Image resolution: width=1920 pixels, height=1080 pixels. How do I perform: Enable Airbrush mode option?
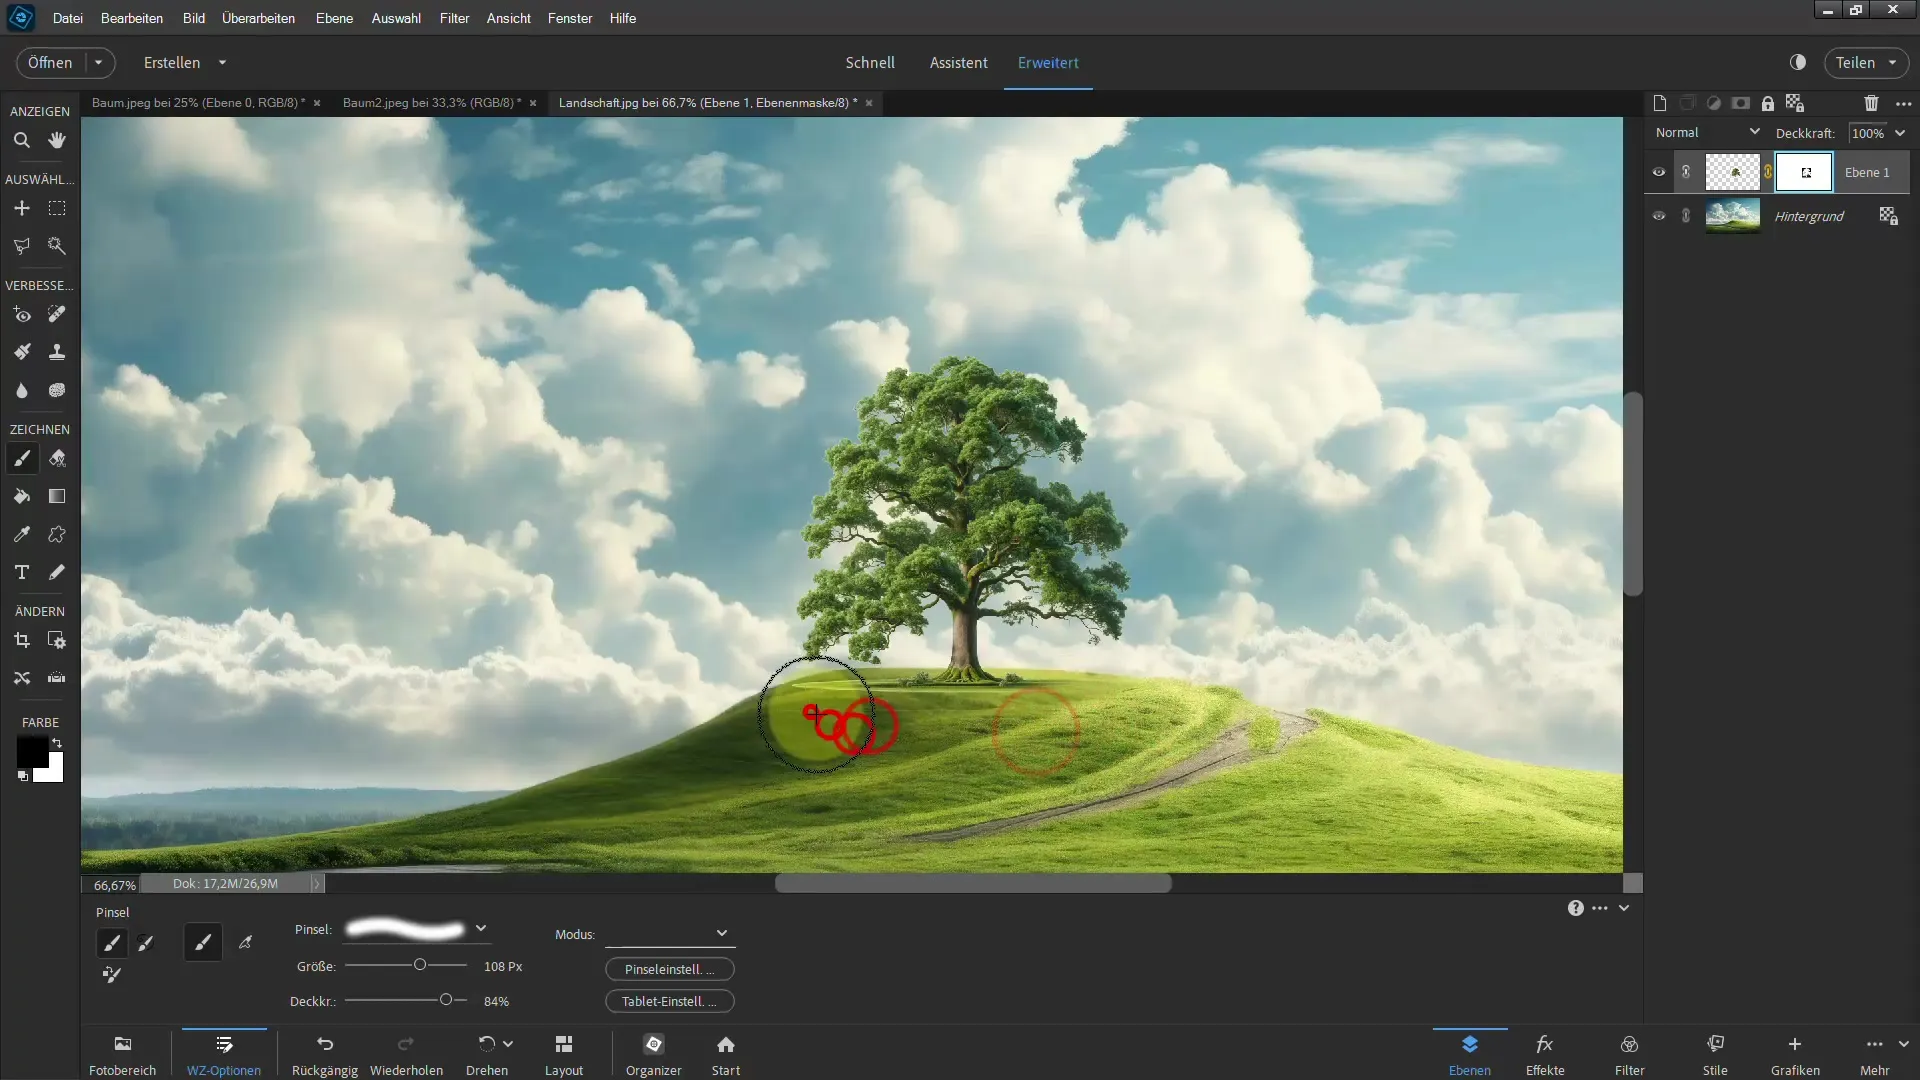click(x=245, y=943)
